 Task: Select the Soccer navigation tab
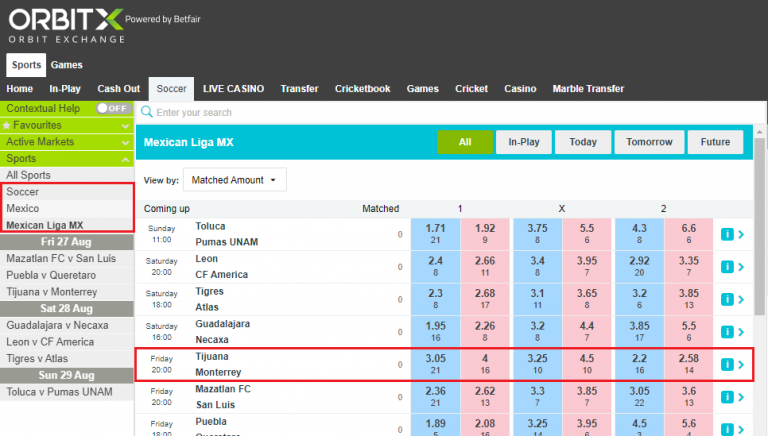tap(171, 89)
